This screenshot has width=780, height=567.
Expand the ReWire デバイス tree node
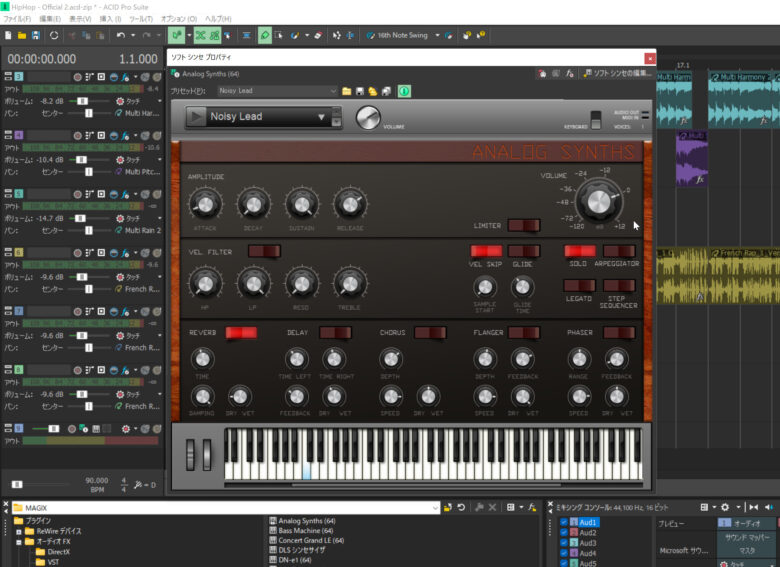click(x=19, y=531)
